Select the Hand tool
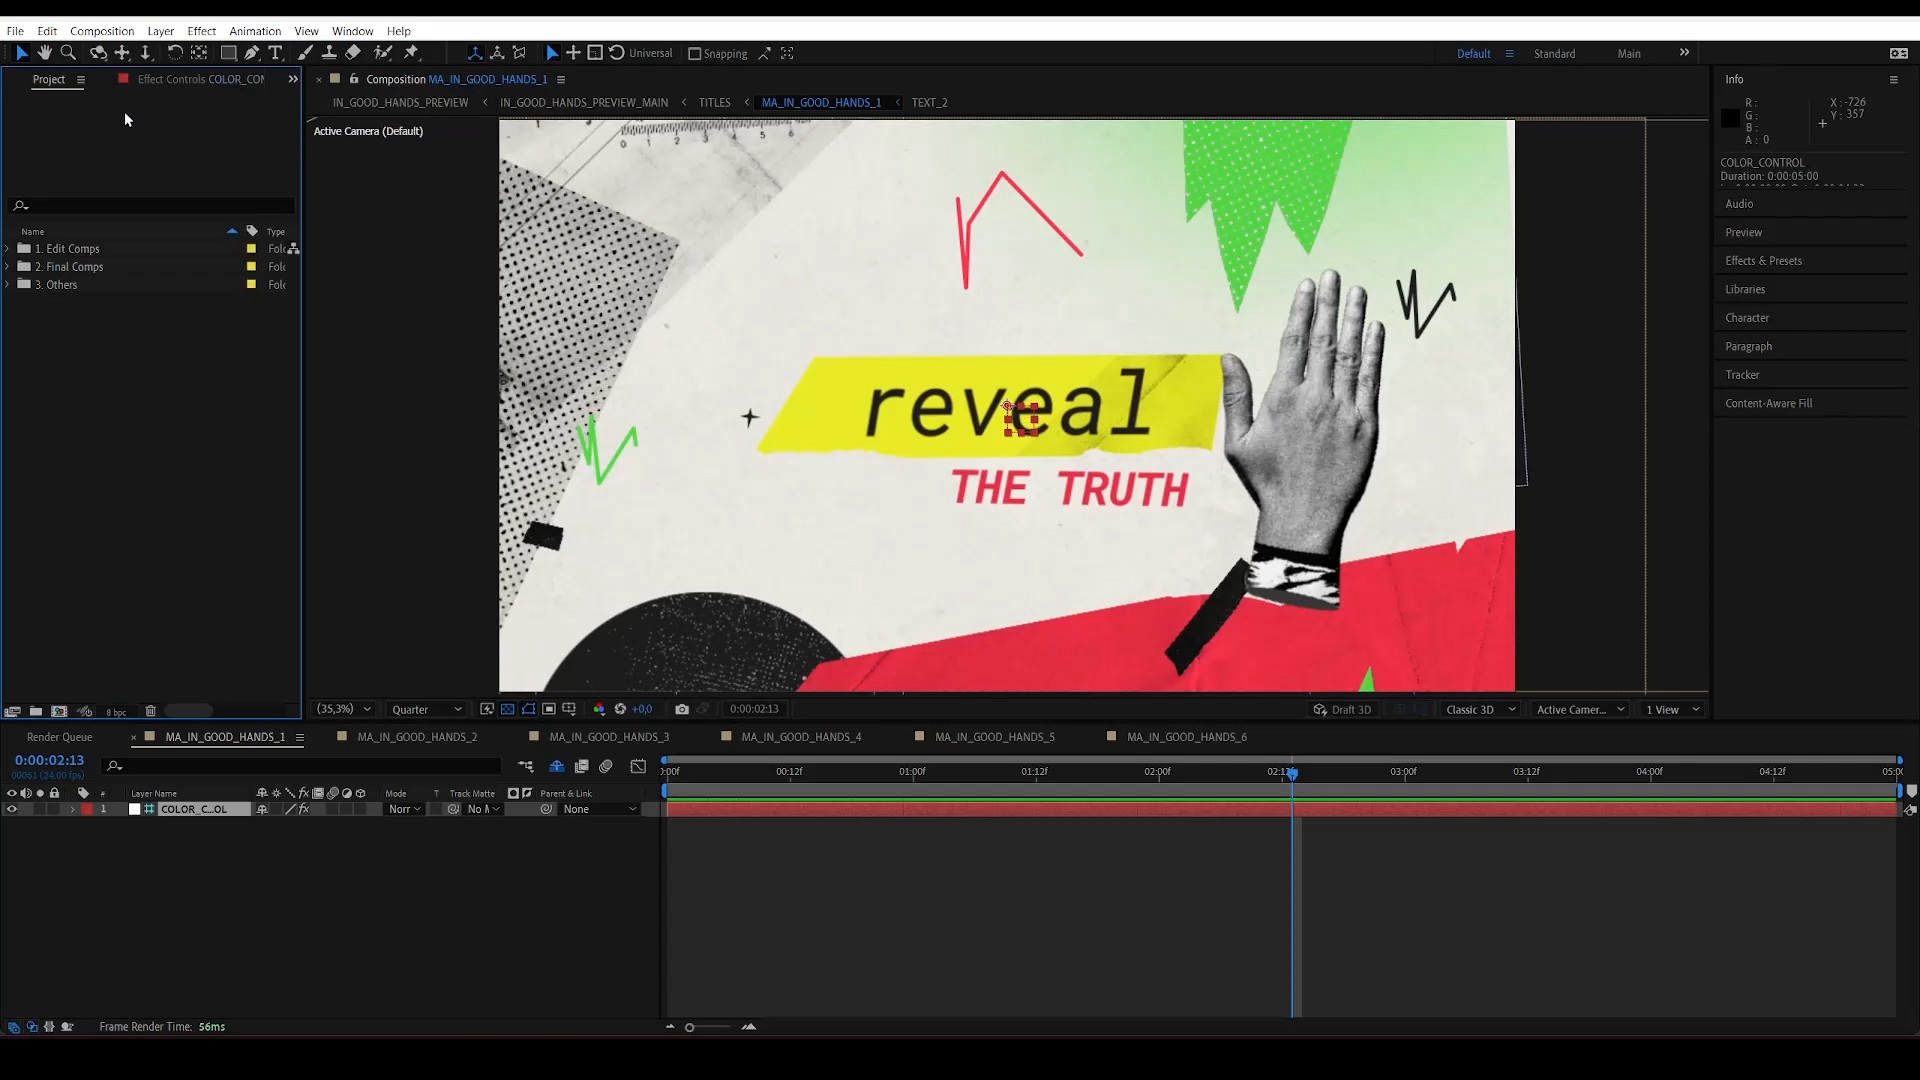Image resolution: width=1920 pixels, height=1080 pixels. point(45,53)
